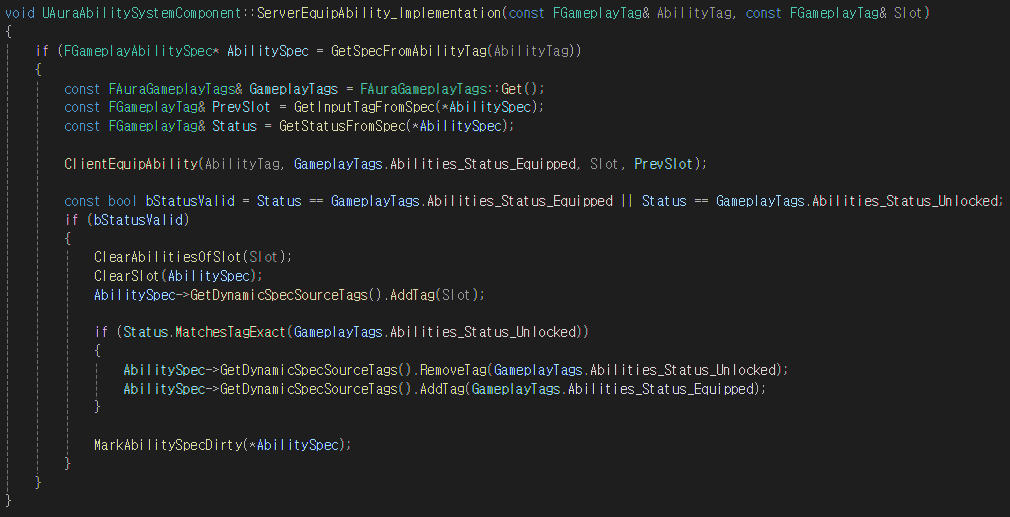Click the if (bStatusValid) condition
This screenshot has height=517, width=1010.
[x=128, y=220]
